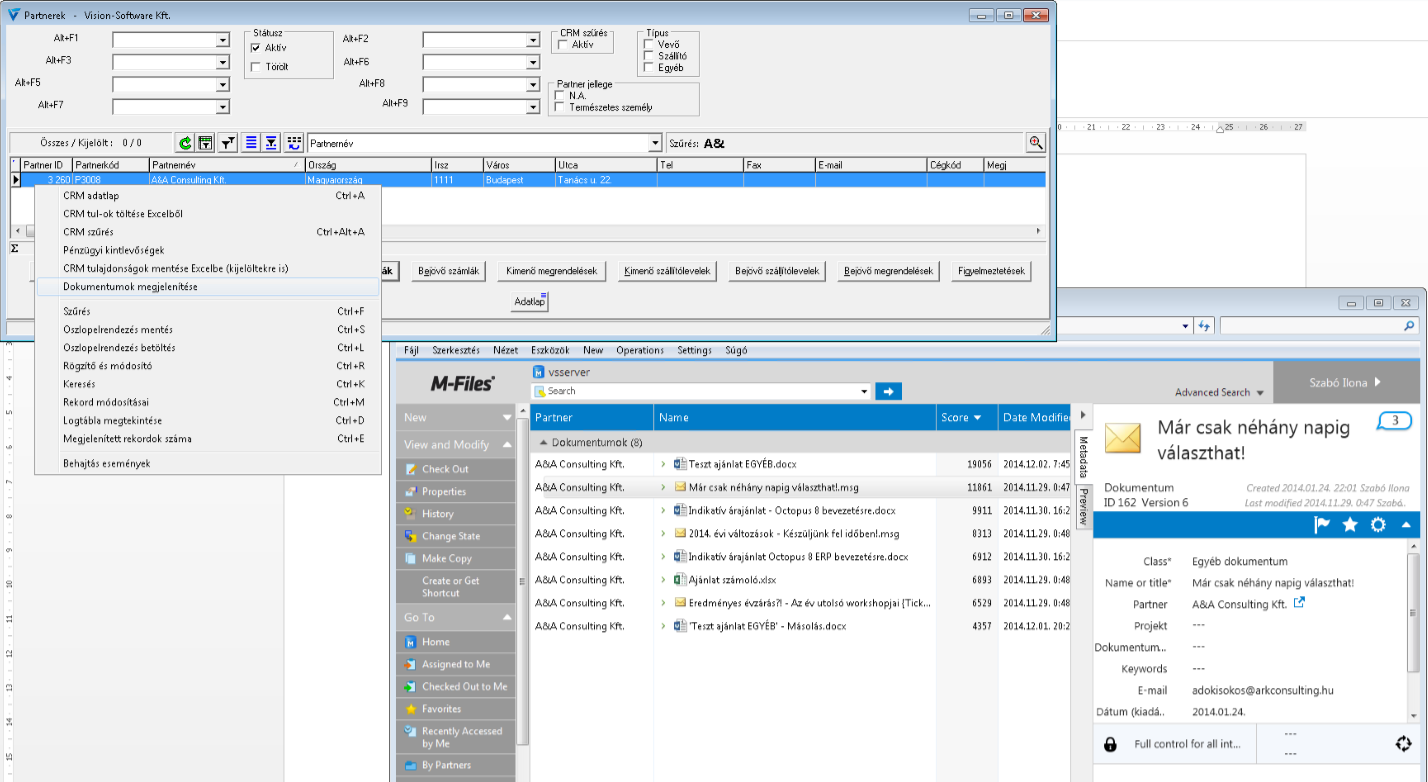Click the Check Out sidebar icon
Image resolution: width=1428 pixels, height=782 pixels.
tap(410, 469)
